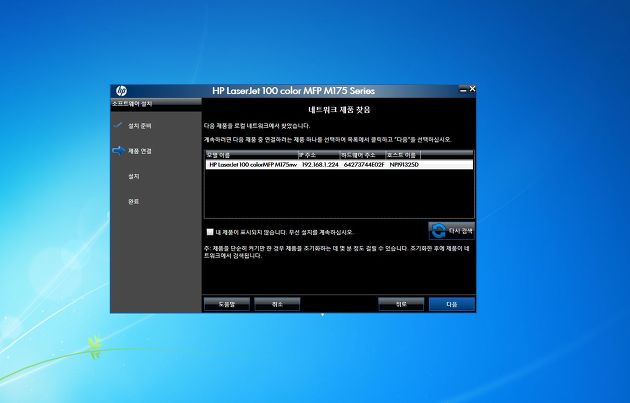Open 도움말 (Help) button

(227, 304)
